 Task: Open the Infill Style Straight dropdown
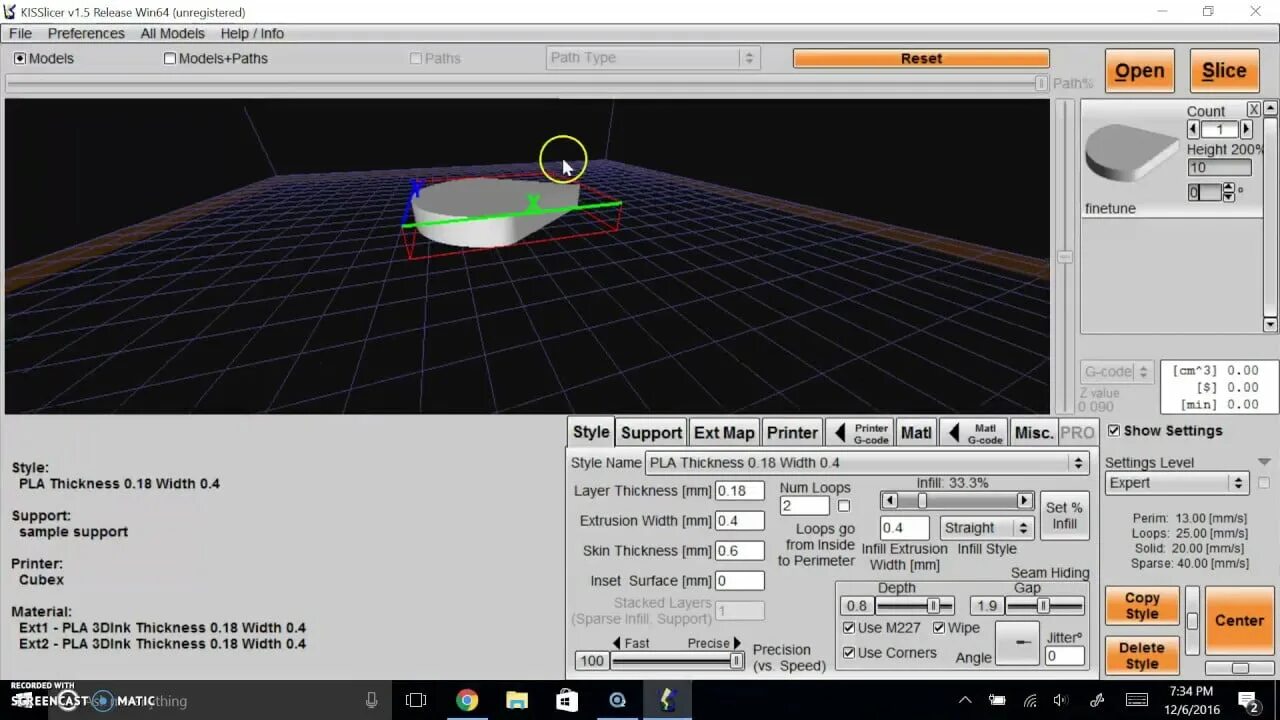(986, 527)
